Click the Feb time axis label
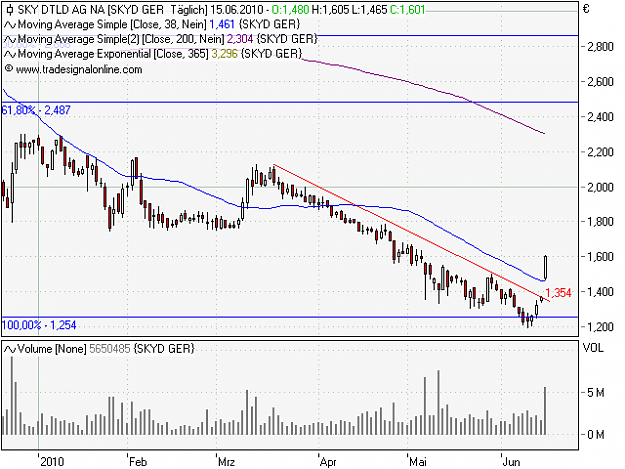625x469 pixels. click(138, 462)
